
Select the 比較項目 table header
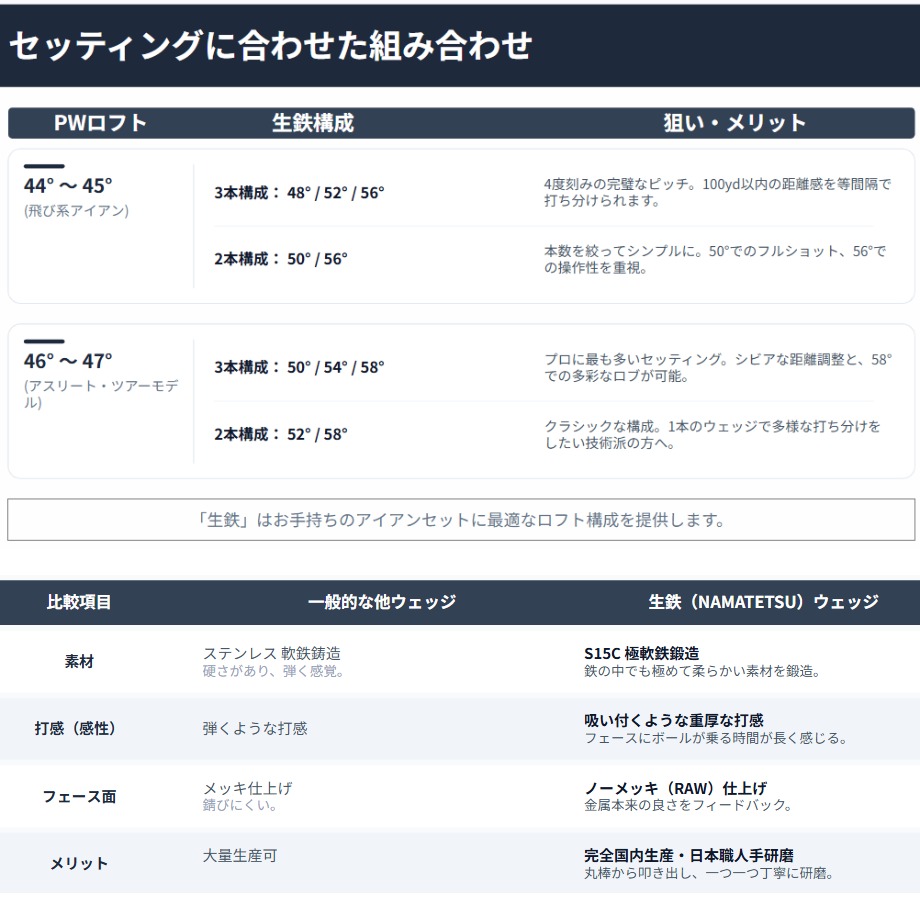point(79,602)
